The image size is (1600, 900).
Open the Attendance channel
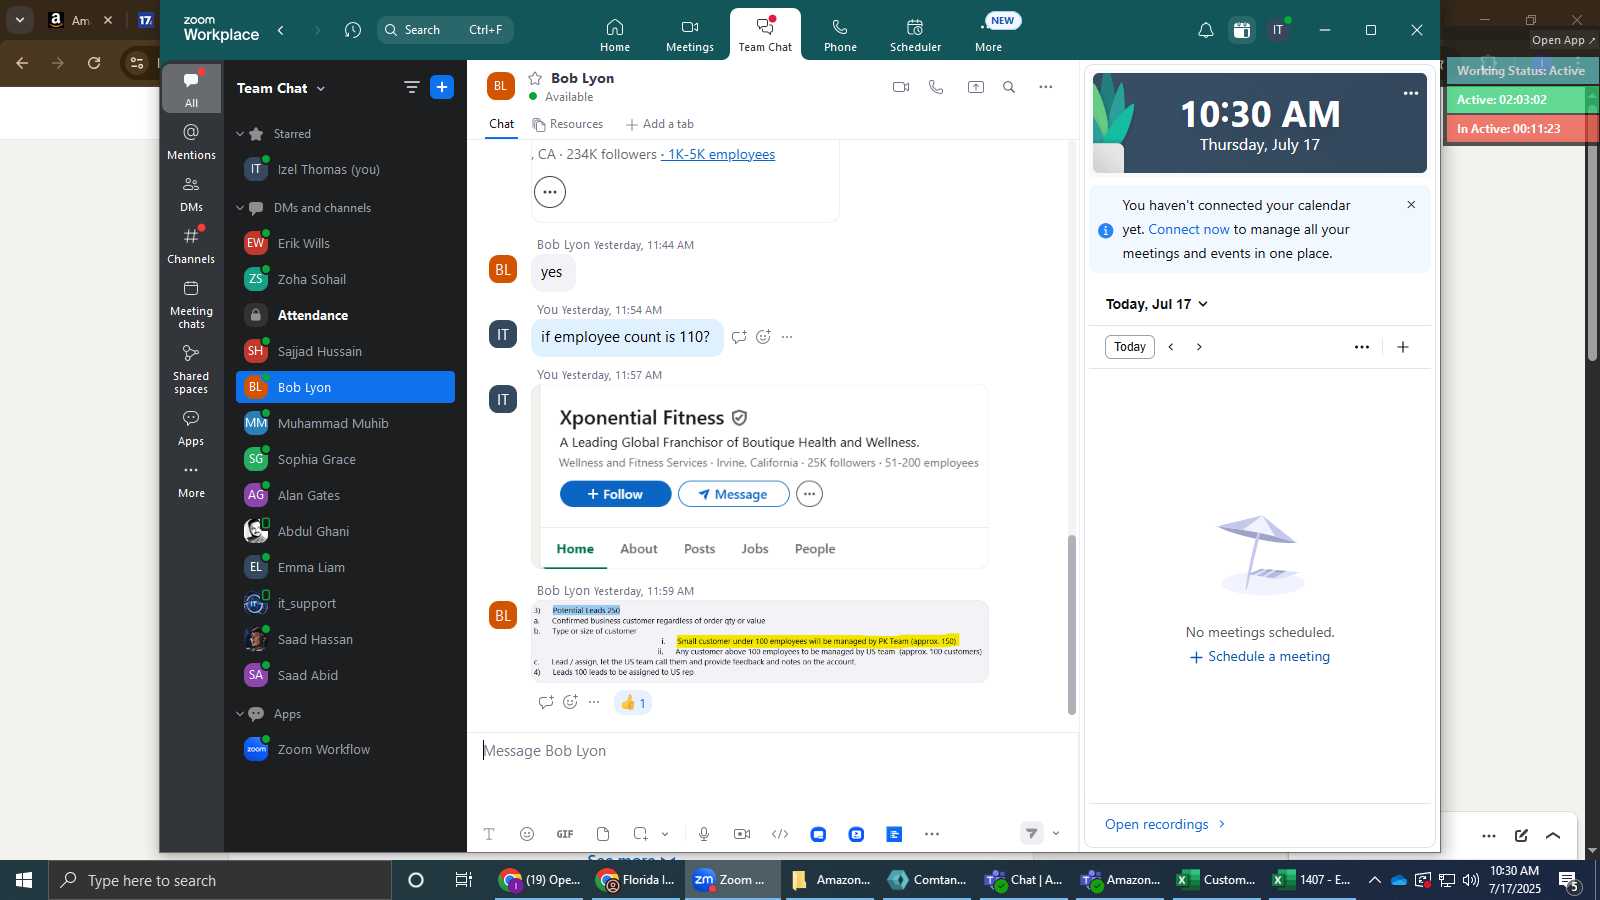tap(345, 315)
